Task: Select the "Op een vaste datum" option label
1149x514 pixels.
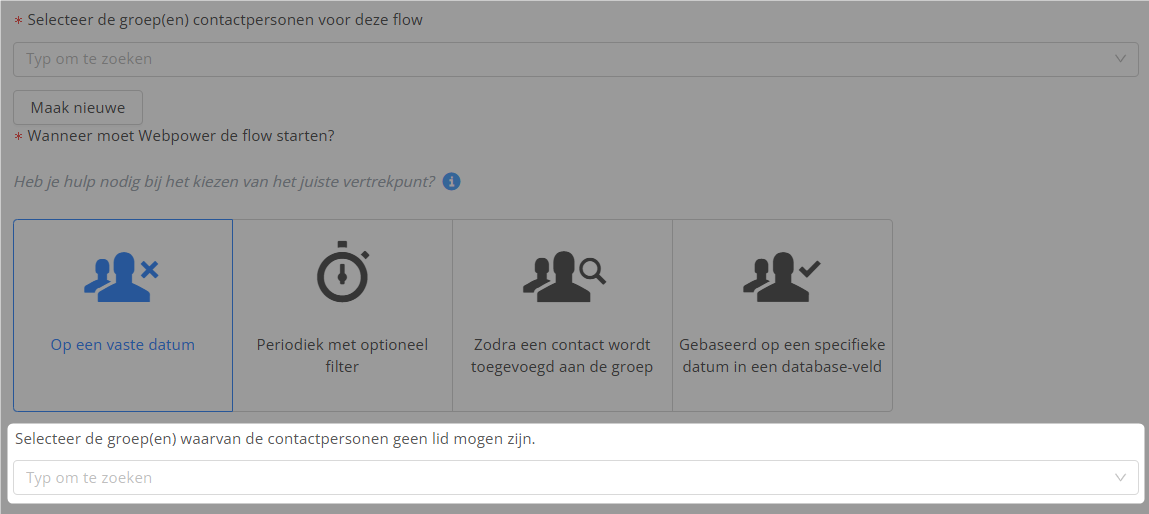Action: tap(123, 345)
